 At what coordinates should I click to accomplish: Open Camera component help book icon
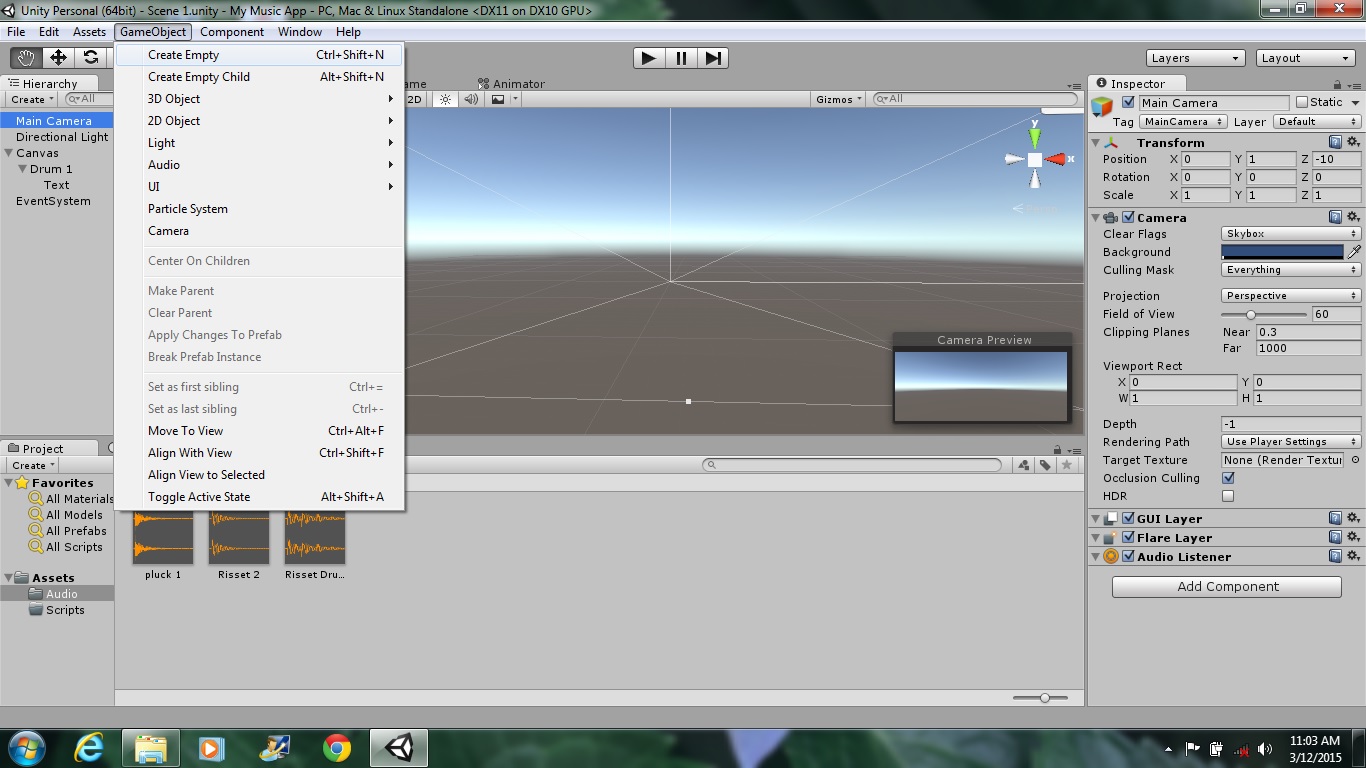(1335, 217)
